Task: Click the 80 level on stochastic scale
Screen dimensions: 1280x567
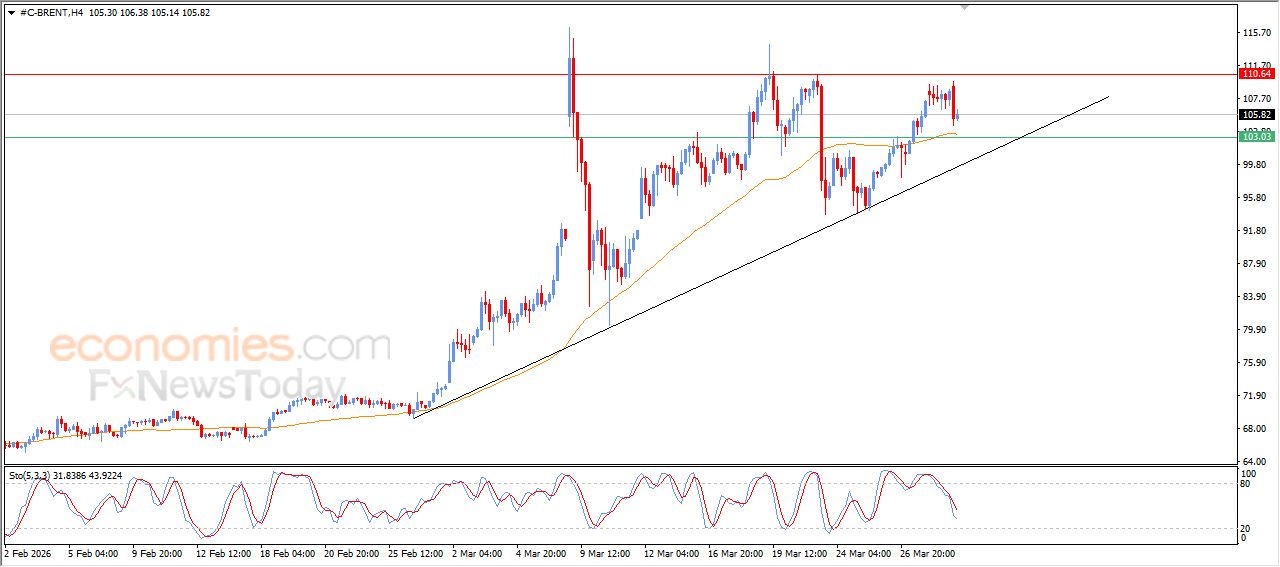Action: [1245, 484]
